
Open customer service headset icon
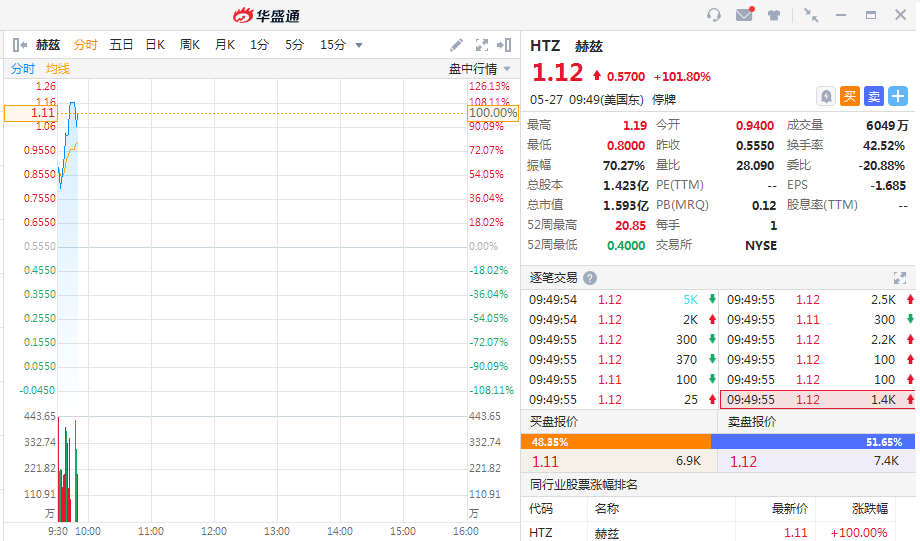[714, 15]
